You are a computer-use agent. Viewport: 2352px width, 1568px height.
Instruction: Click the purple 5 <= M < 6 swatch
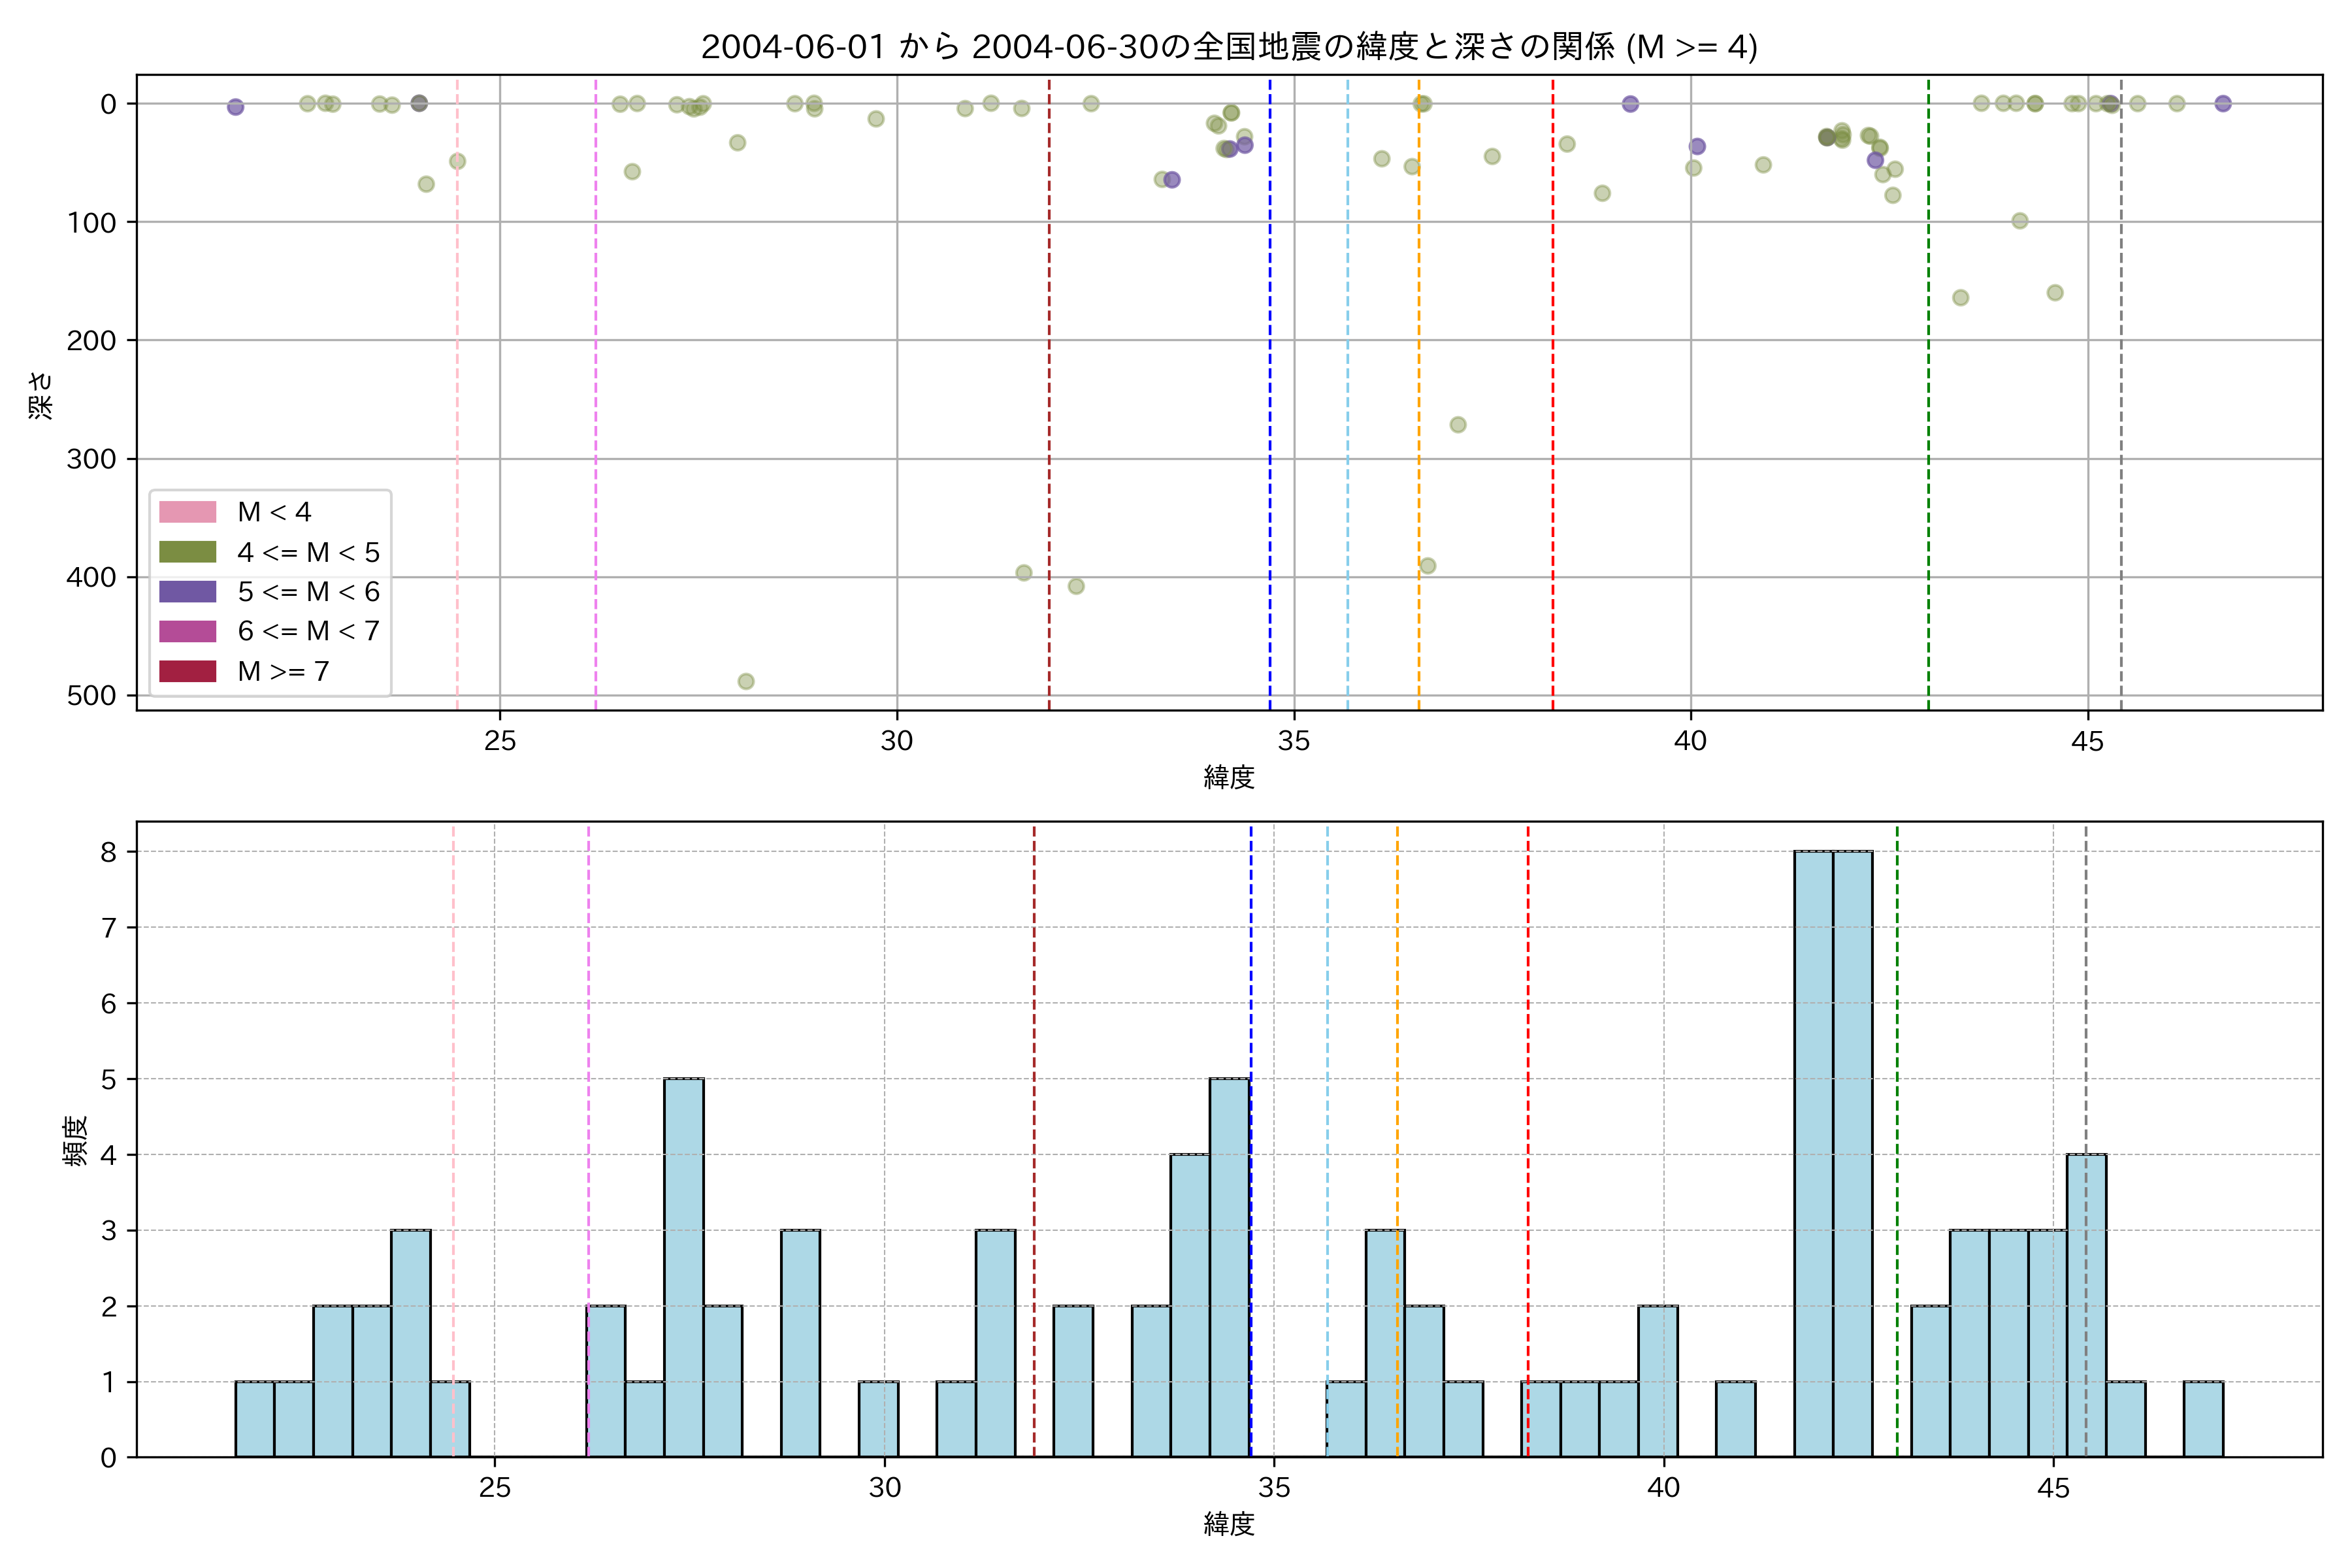click(x=187, y=591)
